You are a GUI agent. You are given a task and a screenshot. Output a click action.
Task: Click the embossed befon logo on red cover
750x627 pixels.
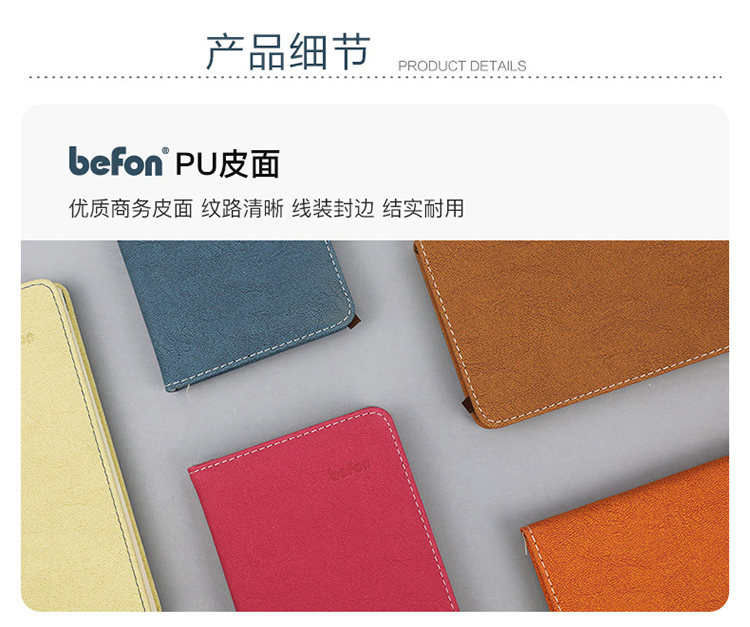pos(350,470)
